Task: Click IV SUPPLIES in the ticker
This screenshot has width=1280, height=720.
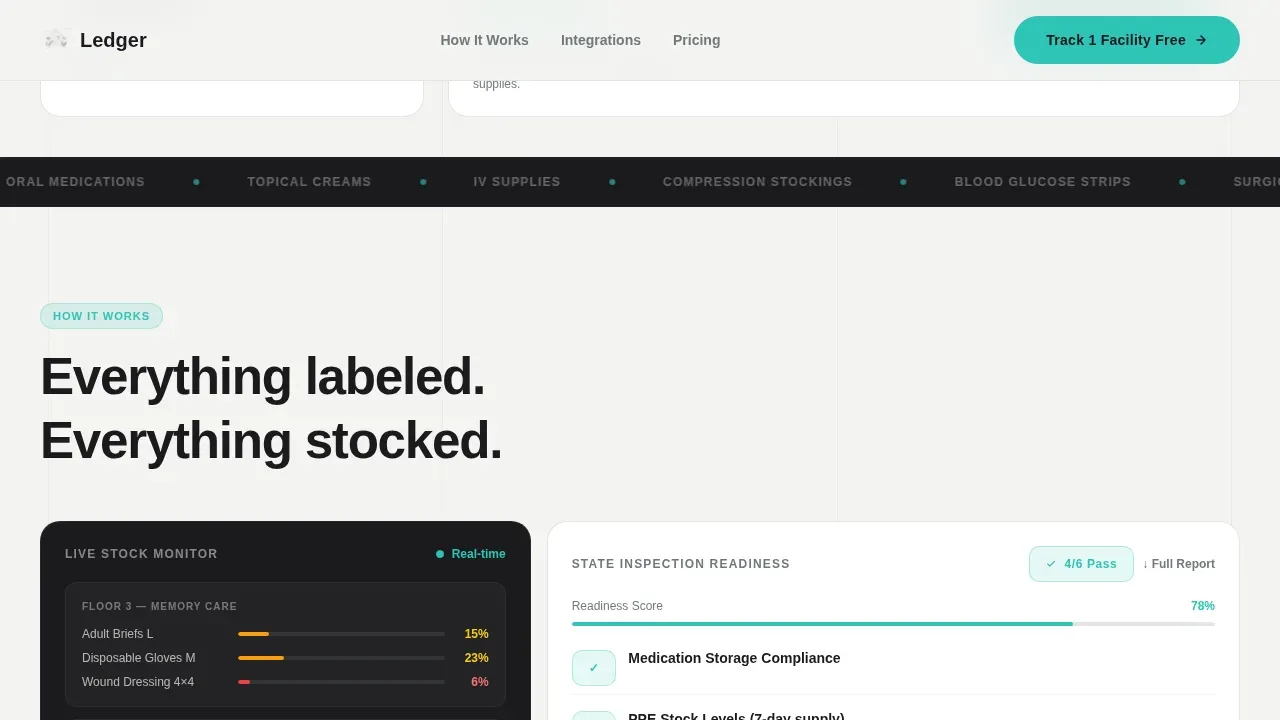Action: click(x=517, y=182)
